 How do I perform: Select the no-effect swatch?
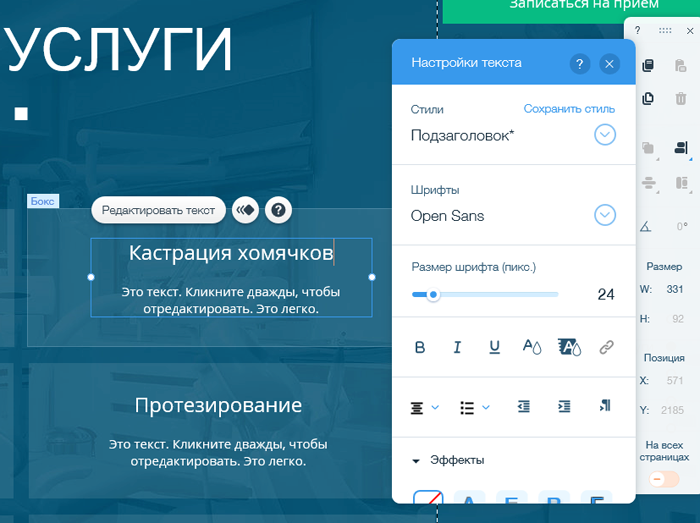[428, 497]
